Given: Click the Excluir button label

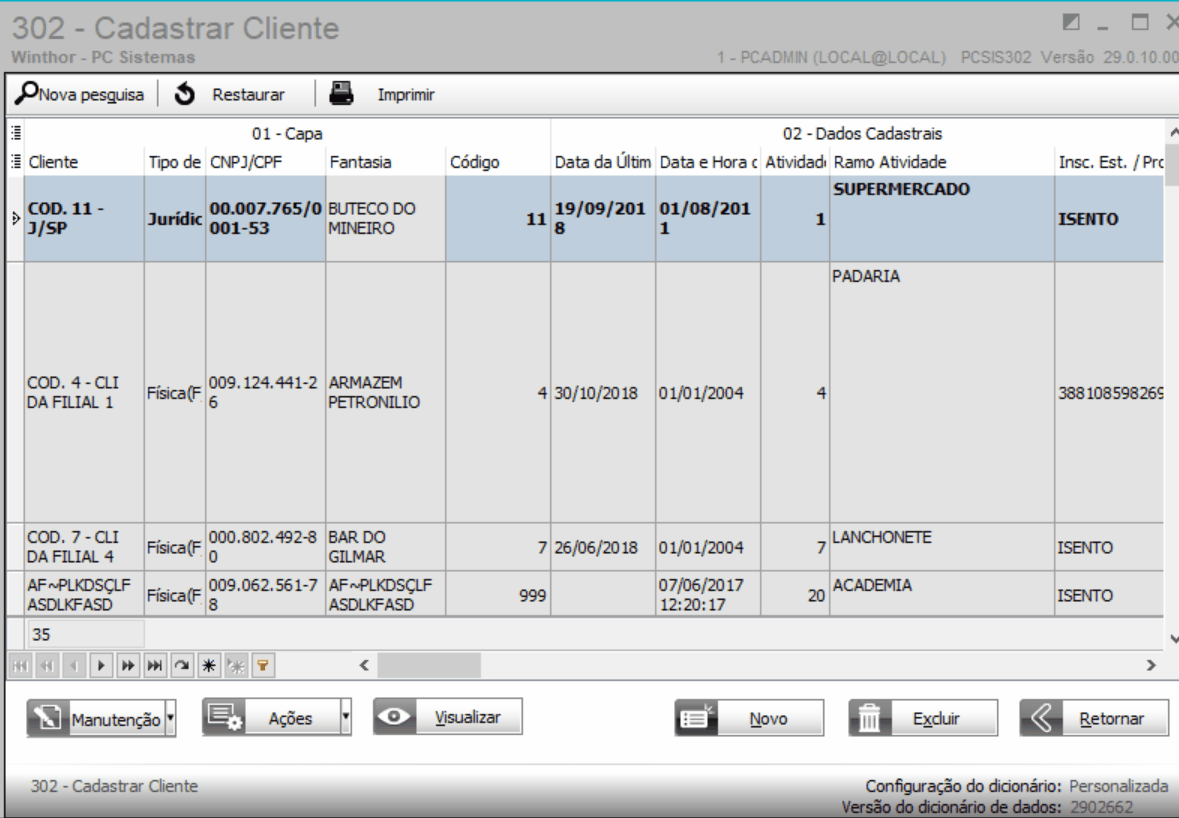Looking at the screenshot, I should 936,719.
